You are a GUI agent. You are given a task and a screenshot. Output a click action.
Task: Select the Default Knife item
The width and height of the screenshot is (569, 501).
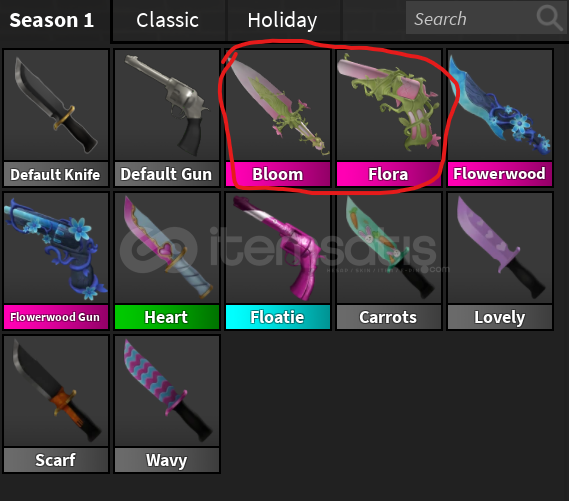(x=56, y=118)
